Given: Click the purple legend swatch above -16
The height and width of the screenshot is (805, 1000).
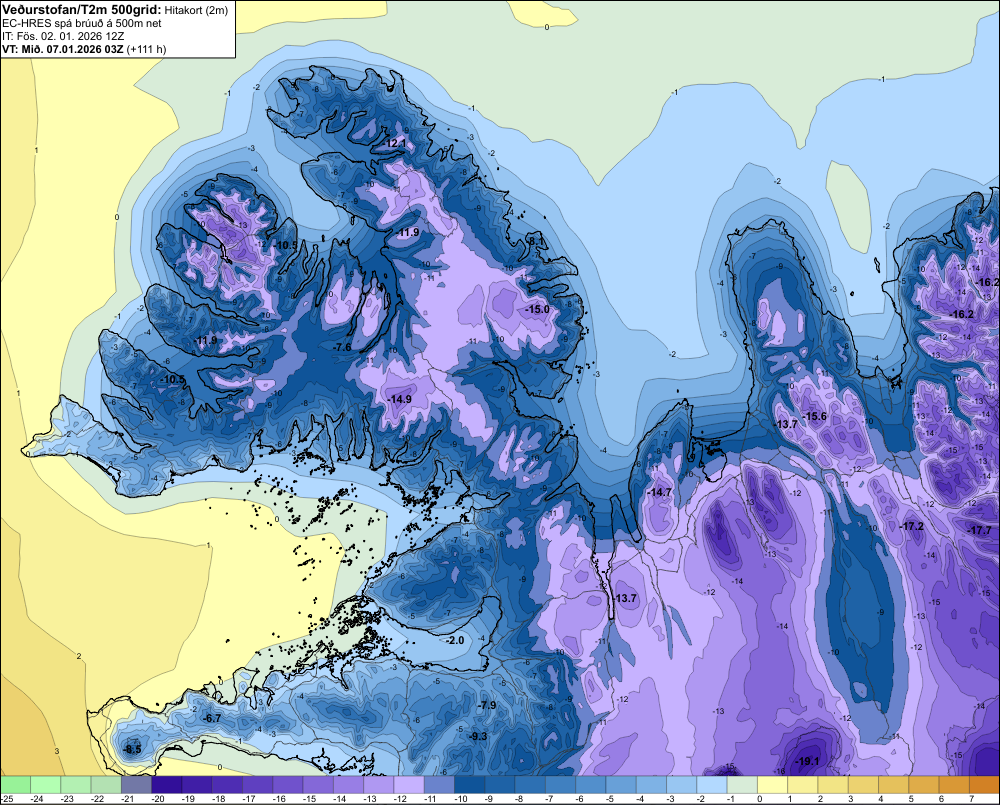Looking at the screenshot, I should (288, 784).
